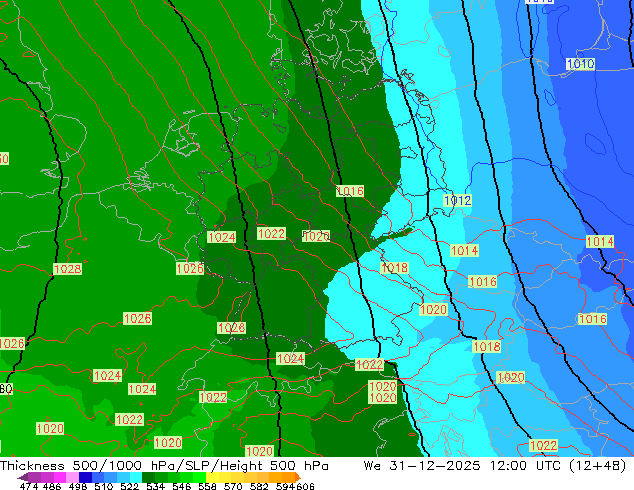634x490 pixels.
Task: Click the 606 legend value
Action: click(x=305, y=486)
